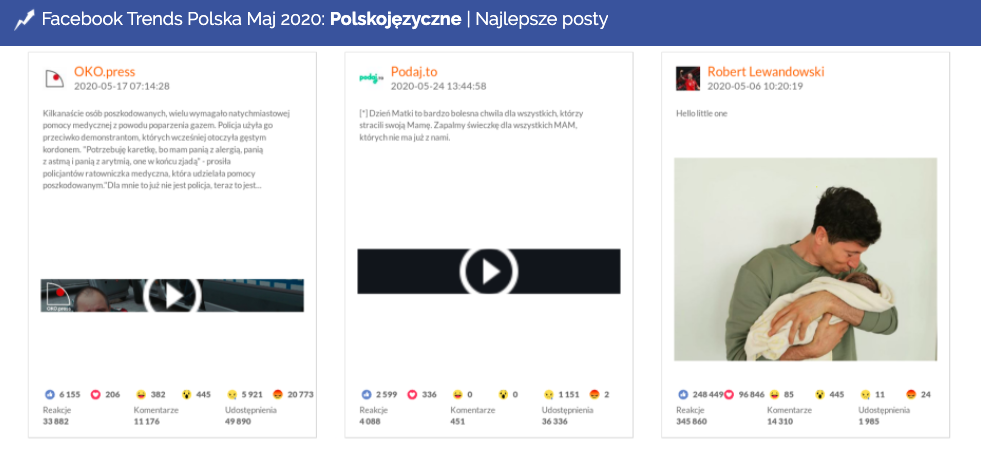Click the angry reaction icon on OKO.press post
Viewport: 981px width, 458px height.
277,394
